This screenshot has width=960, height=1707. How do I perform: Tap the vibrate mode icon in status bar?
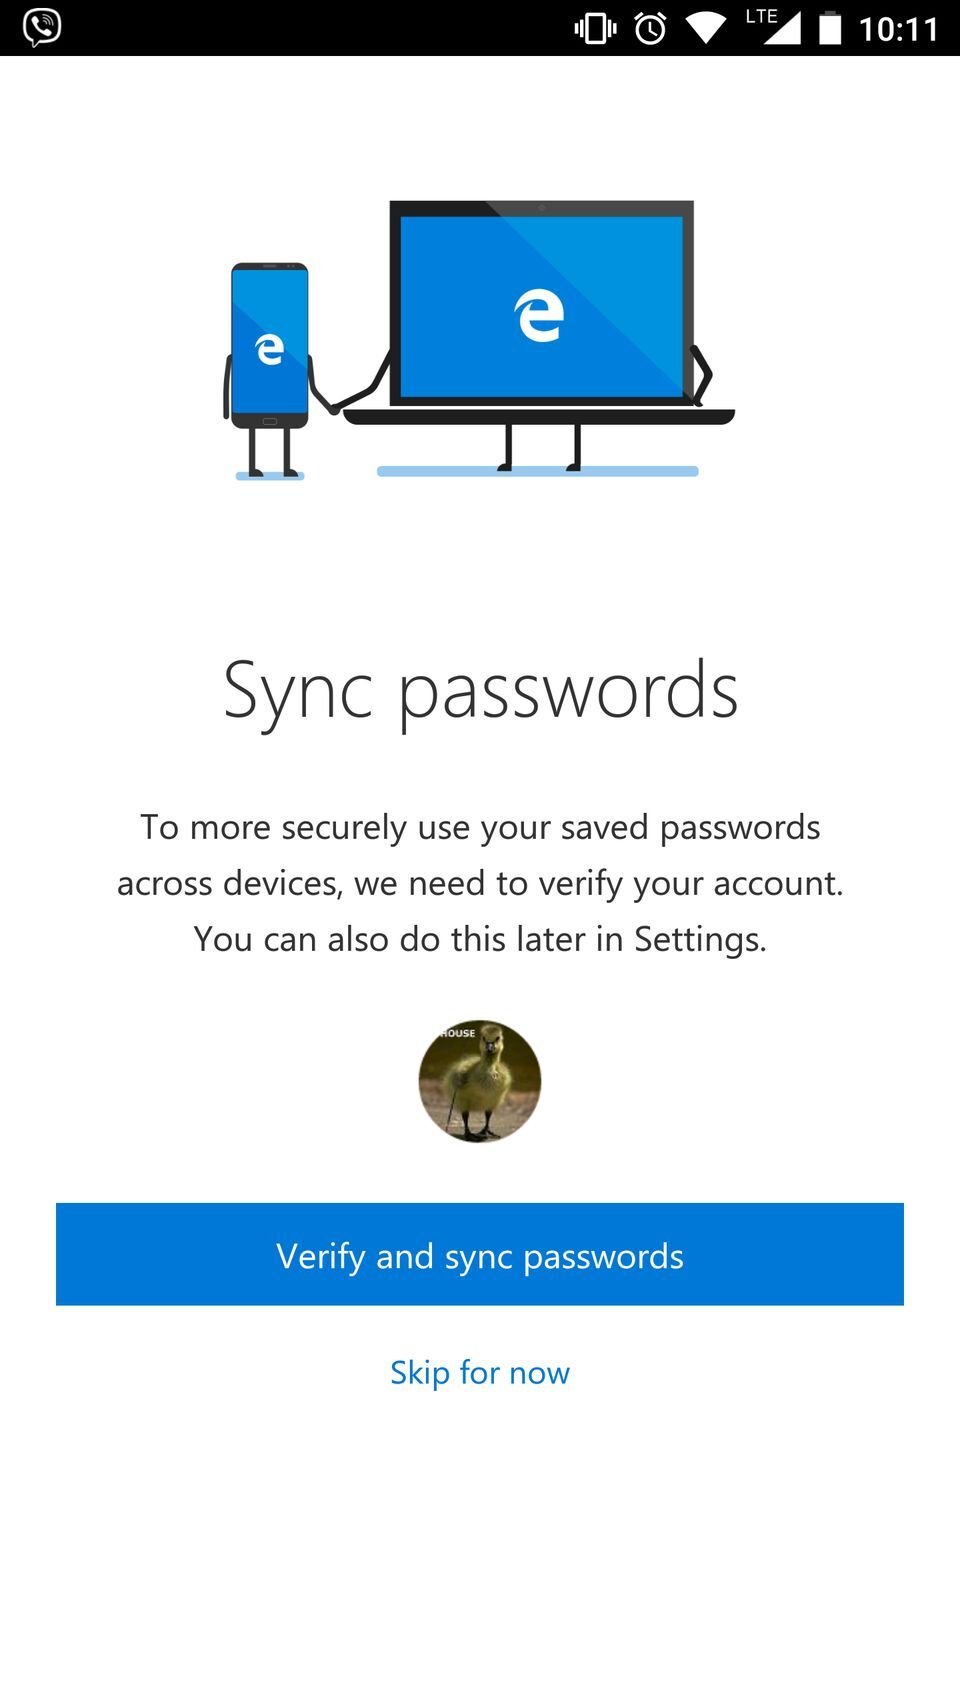tap(593, 27)
